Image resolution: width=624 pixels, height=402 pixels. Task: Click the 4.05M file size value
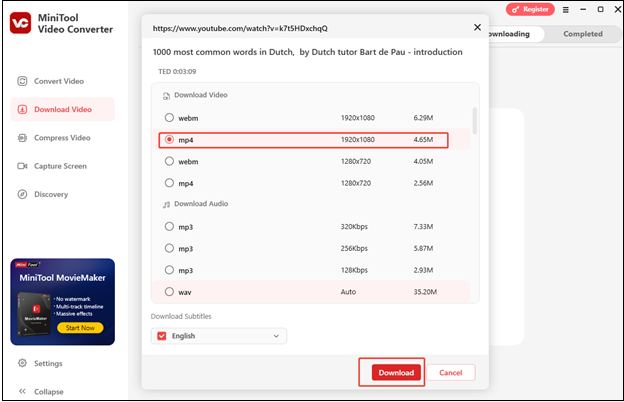click(x=423, y=161)
